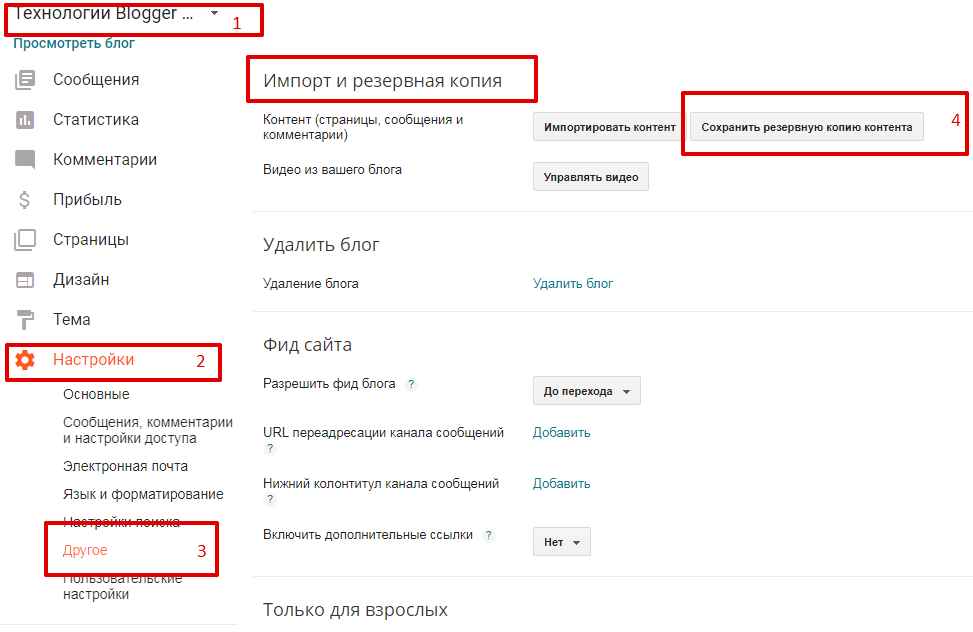
Task: Open Электронная почта settings
Action: pos(125,466)
